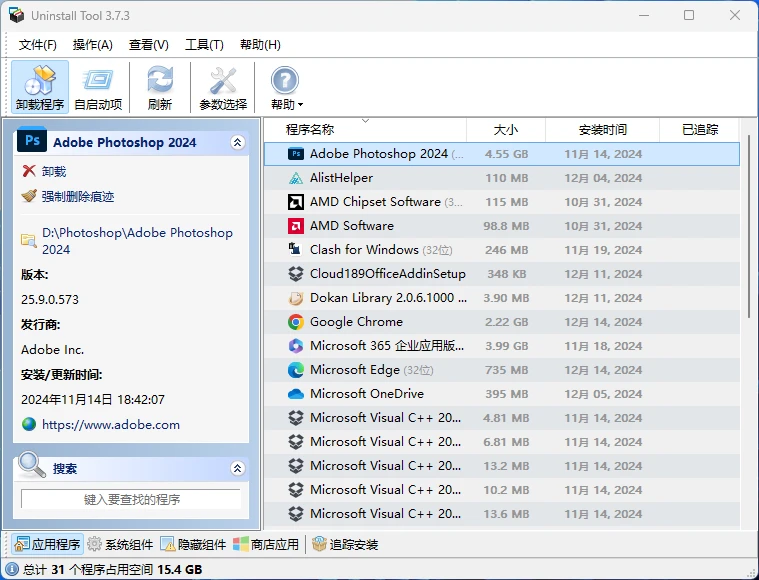
Task: Click the red X uninstall icon
Action: [29, 171]
